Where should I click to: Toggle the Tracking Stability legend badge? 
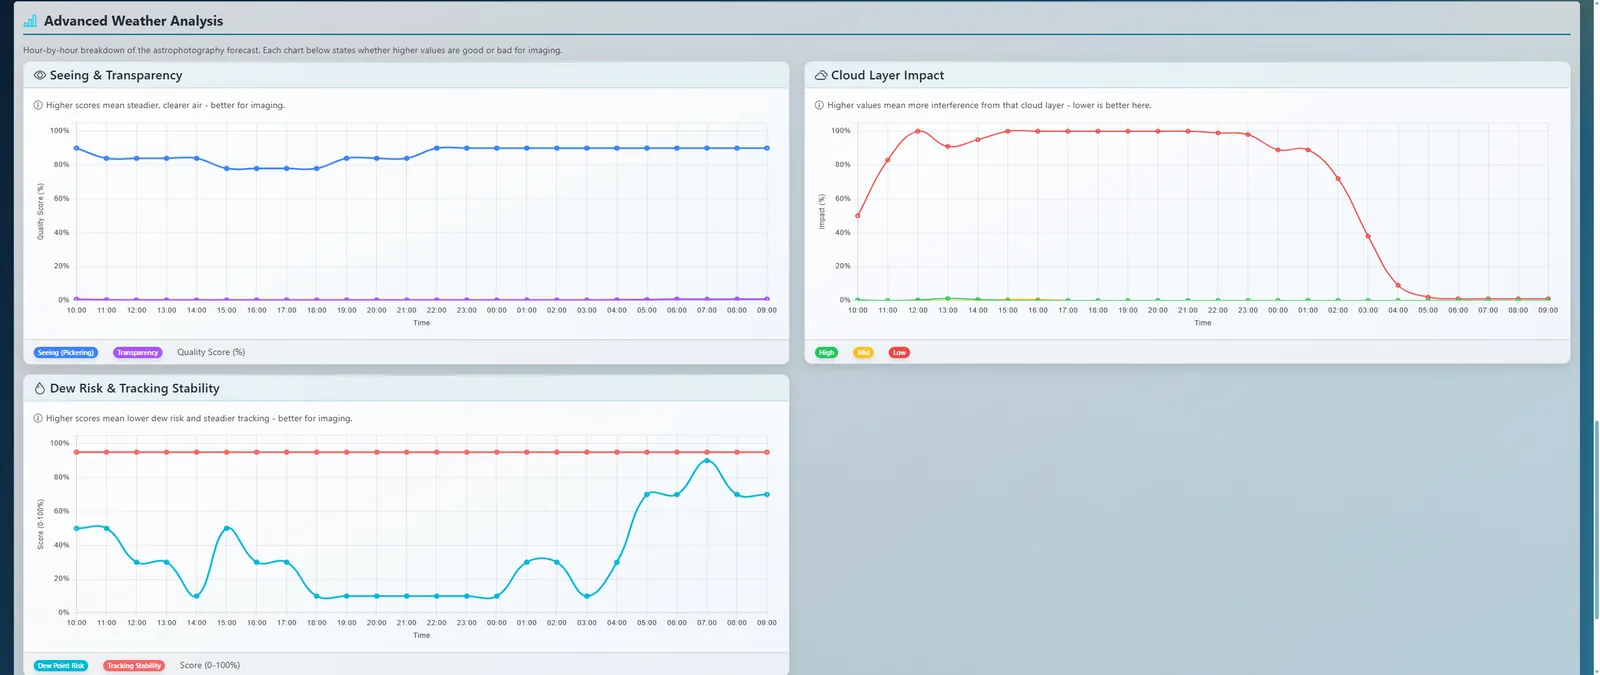point(134,665)
